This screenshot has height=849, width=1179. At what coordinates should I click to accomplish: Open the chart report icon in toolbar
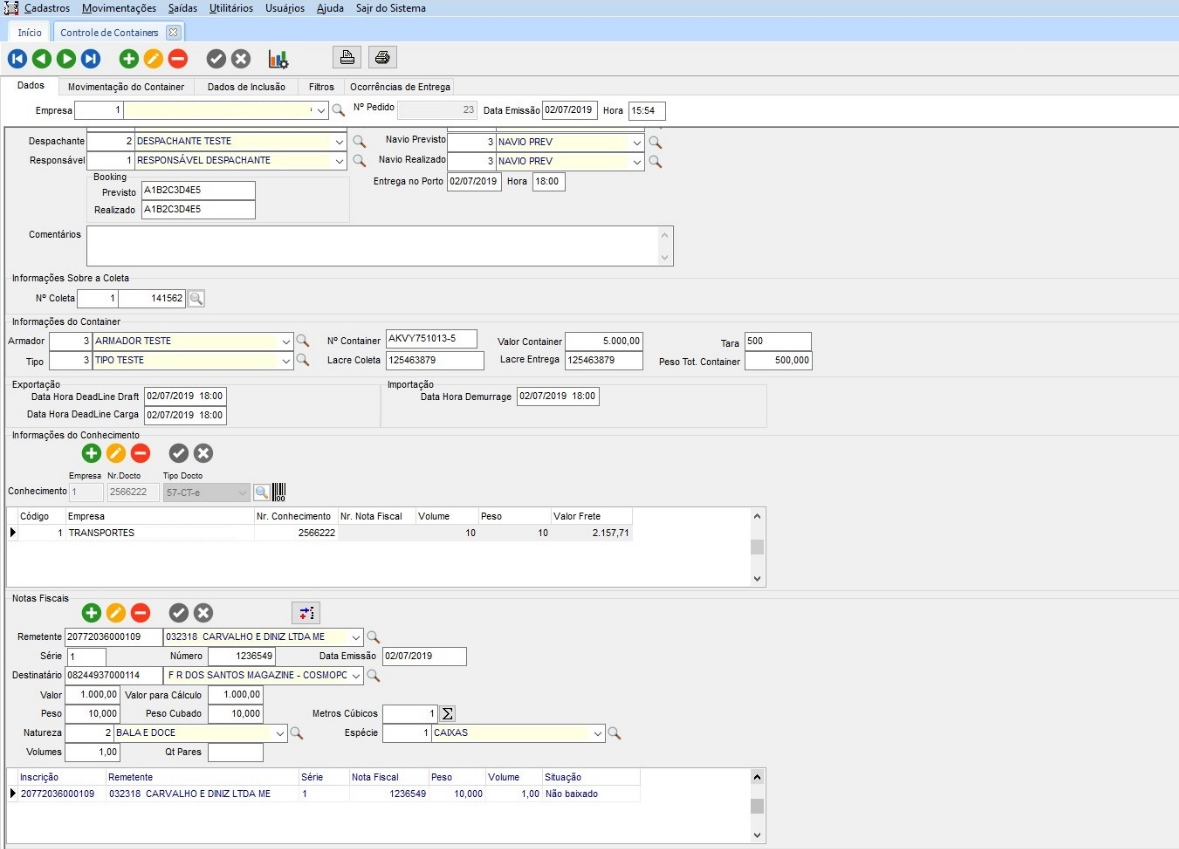pos(278,58)
